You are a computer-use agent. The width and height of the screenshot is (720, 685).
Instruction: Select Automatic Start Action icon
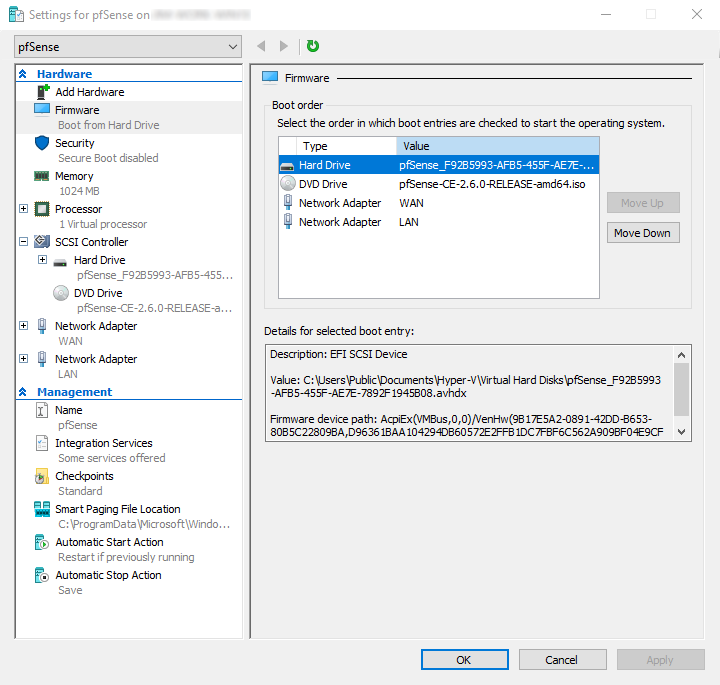42,542
